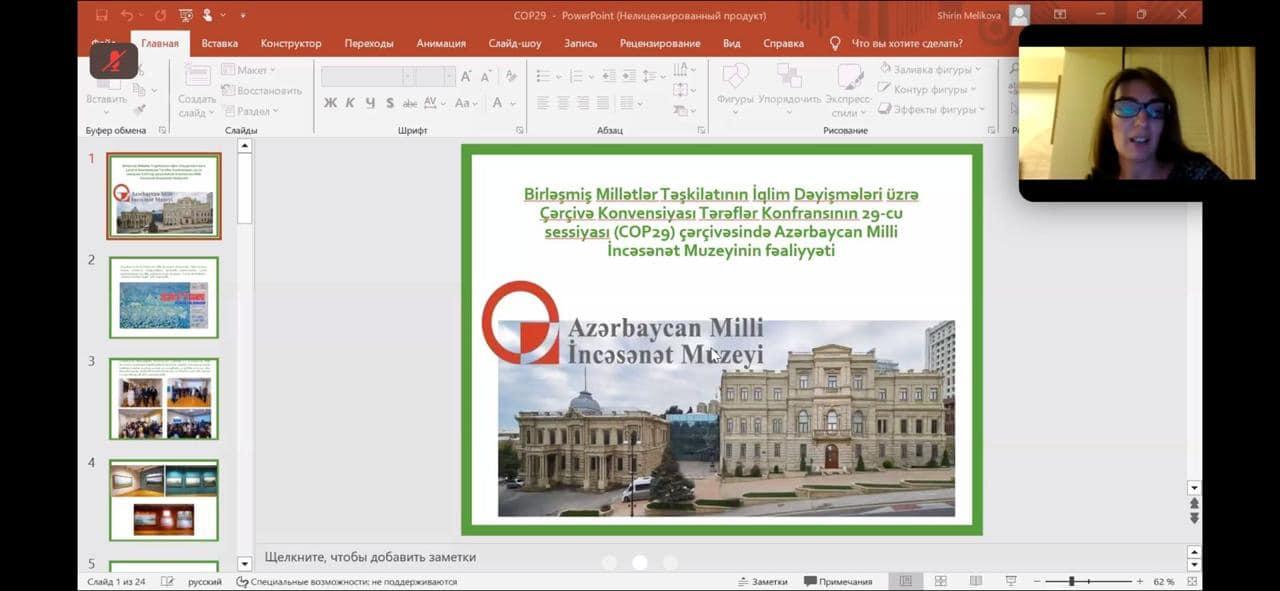Select slide 2 thumbnail

tap(164, 297)
